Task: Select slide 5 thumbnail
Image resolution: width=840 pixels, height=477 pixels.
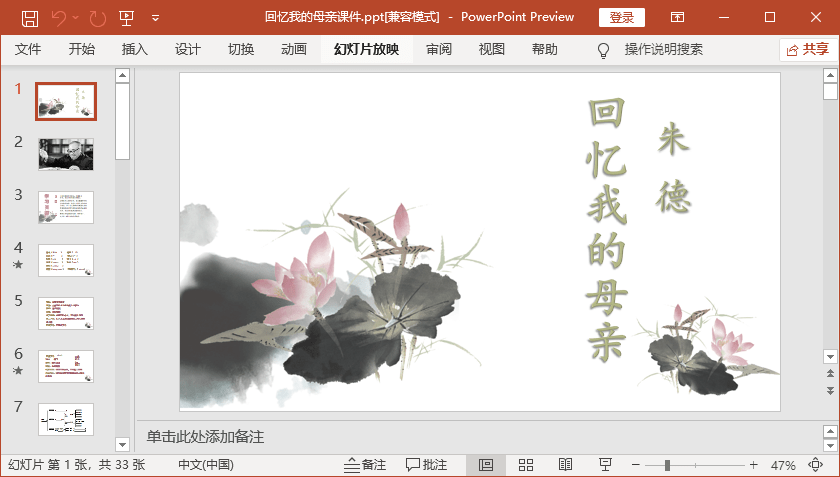Action: [x=66, y=314]
